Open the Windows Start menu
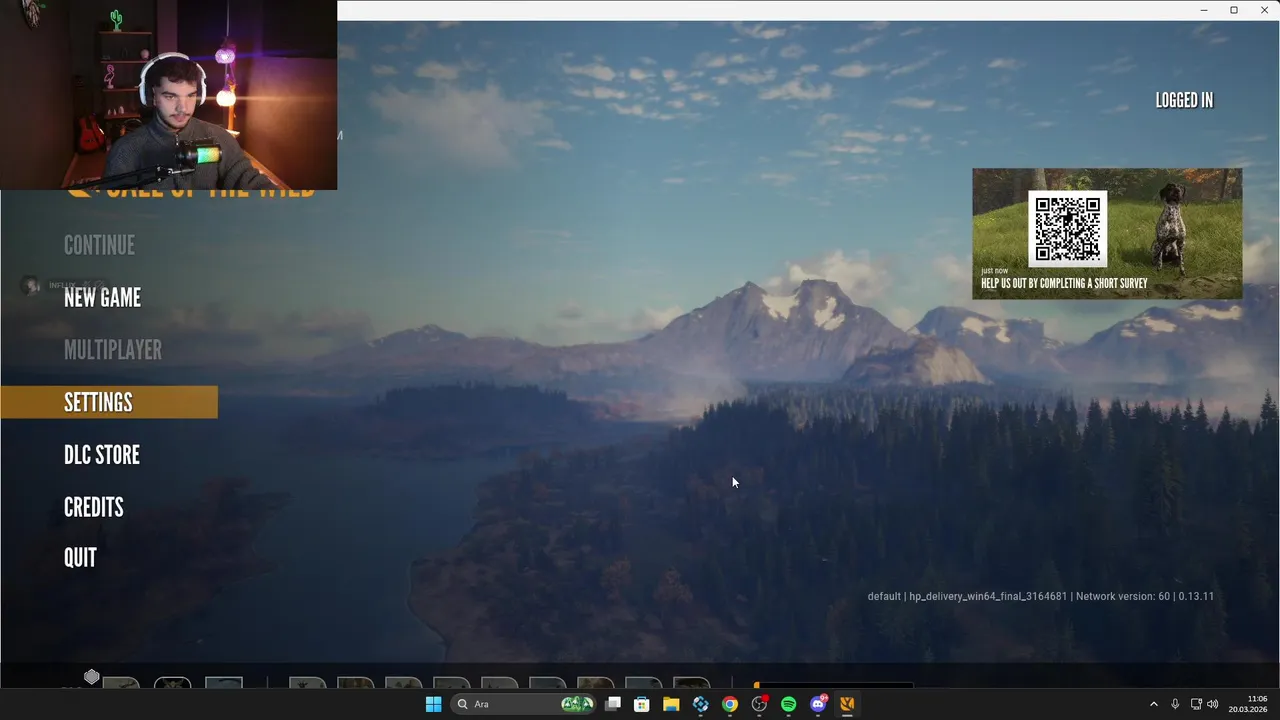The height and width of the screenshot is (720, 1280). [433, 704]
